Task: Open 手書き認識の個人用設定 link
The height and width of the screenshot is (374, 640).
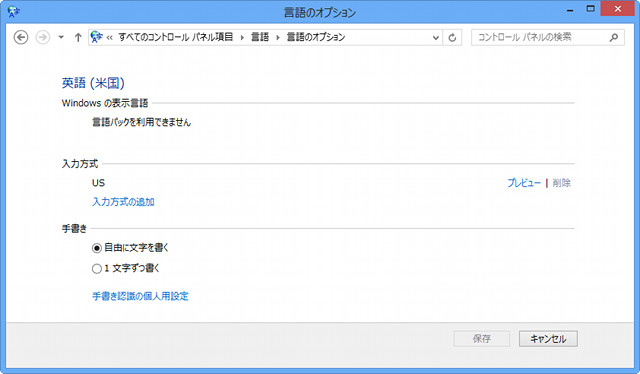Action: (140, 296)
